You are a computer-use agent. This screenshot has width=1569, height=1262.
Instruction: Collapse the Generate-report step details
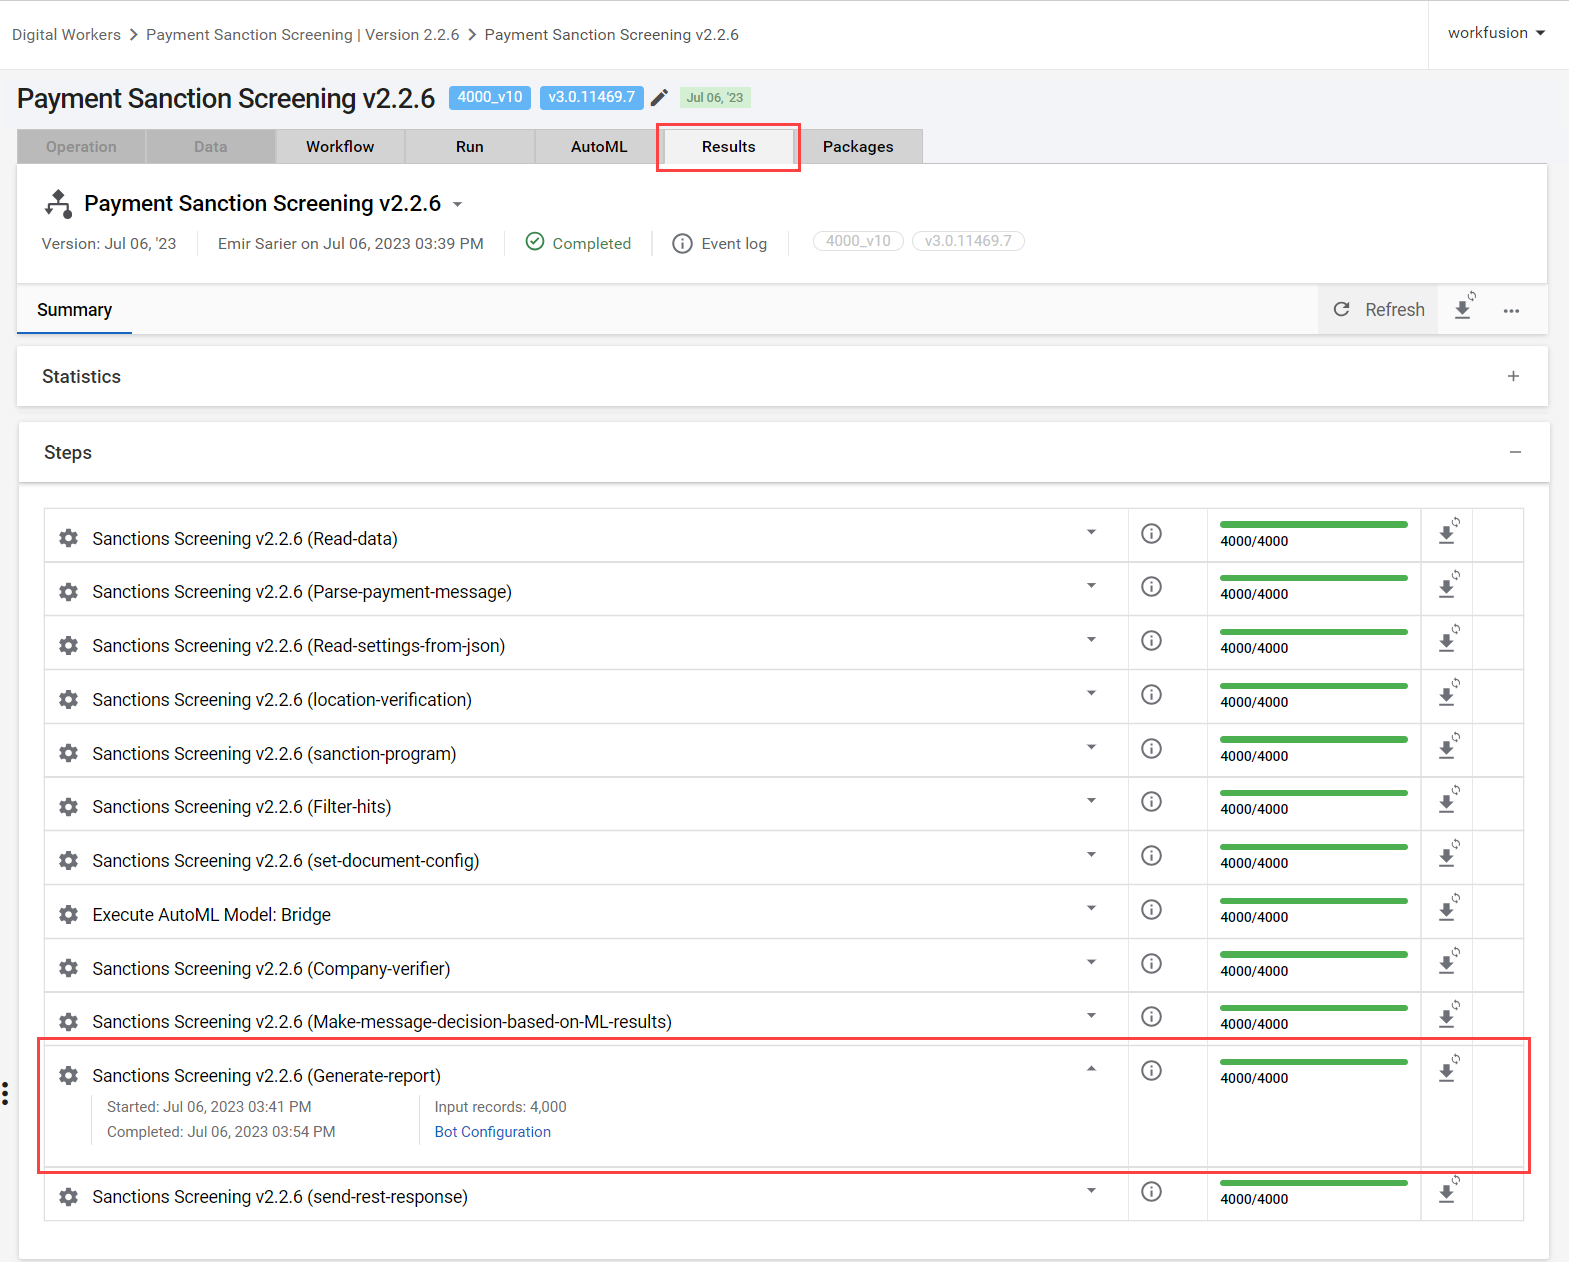[1091, 1069]
